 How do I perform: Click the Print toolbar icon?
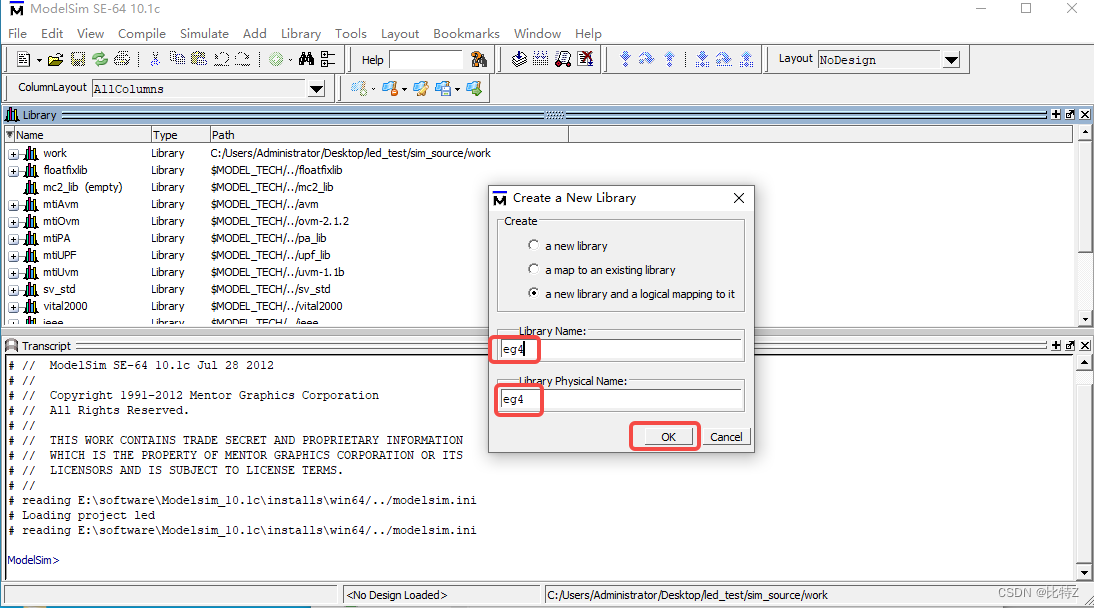pyautogui.click(x=120, y=58)
